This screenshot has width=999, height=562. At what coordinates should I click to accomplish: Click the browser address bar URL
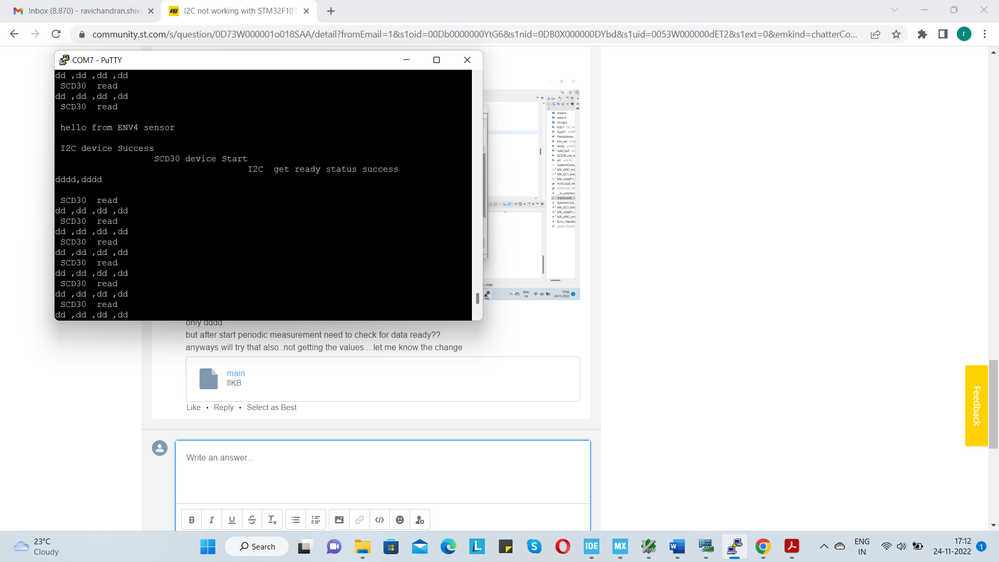[474, 34]
